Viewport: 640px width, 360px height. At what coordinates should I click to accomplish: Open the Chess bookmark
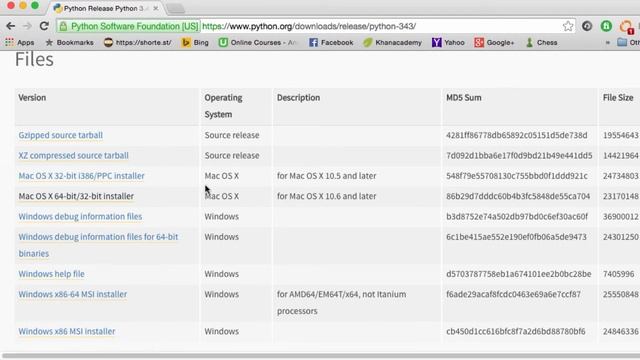tap(541, 42)
